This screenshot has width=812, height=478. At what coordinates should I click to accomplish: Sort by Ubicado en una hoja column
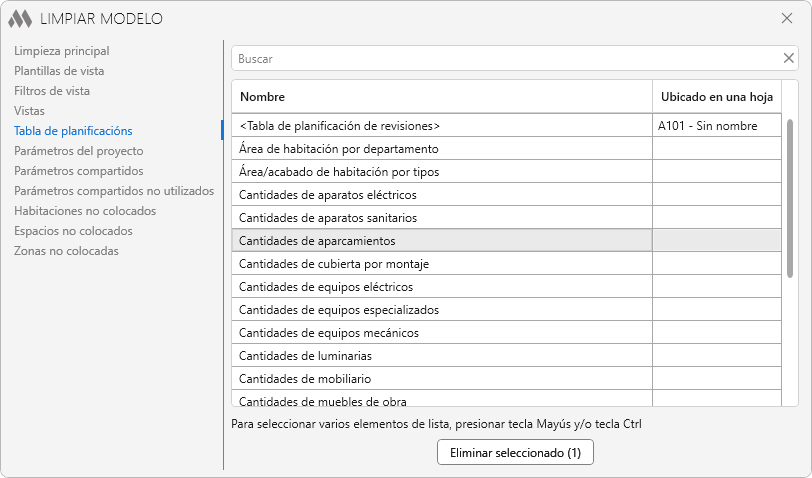tap(716, 97)
